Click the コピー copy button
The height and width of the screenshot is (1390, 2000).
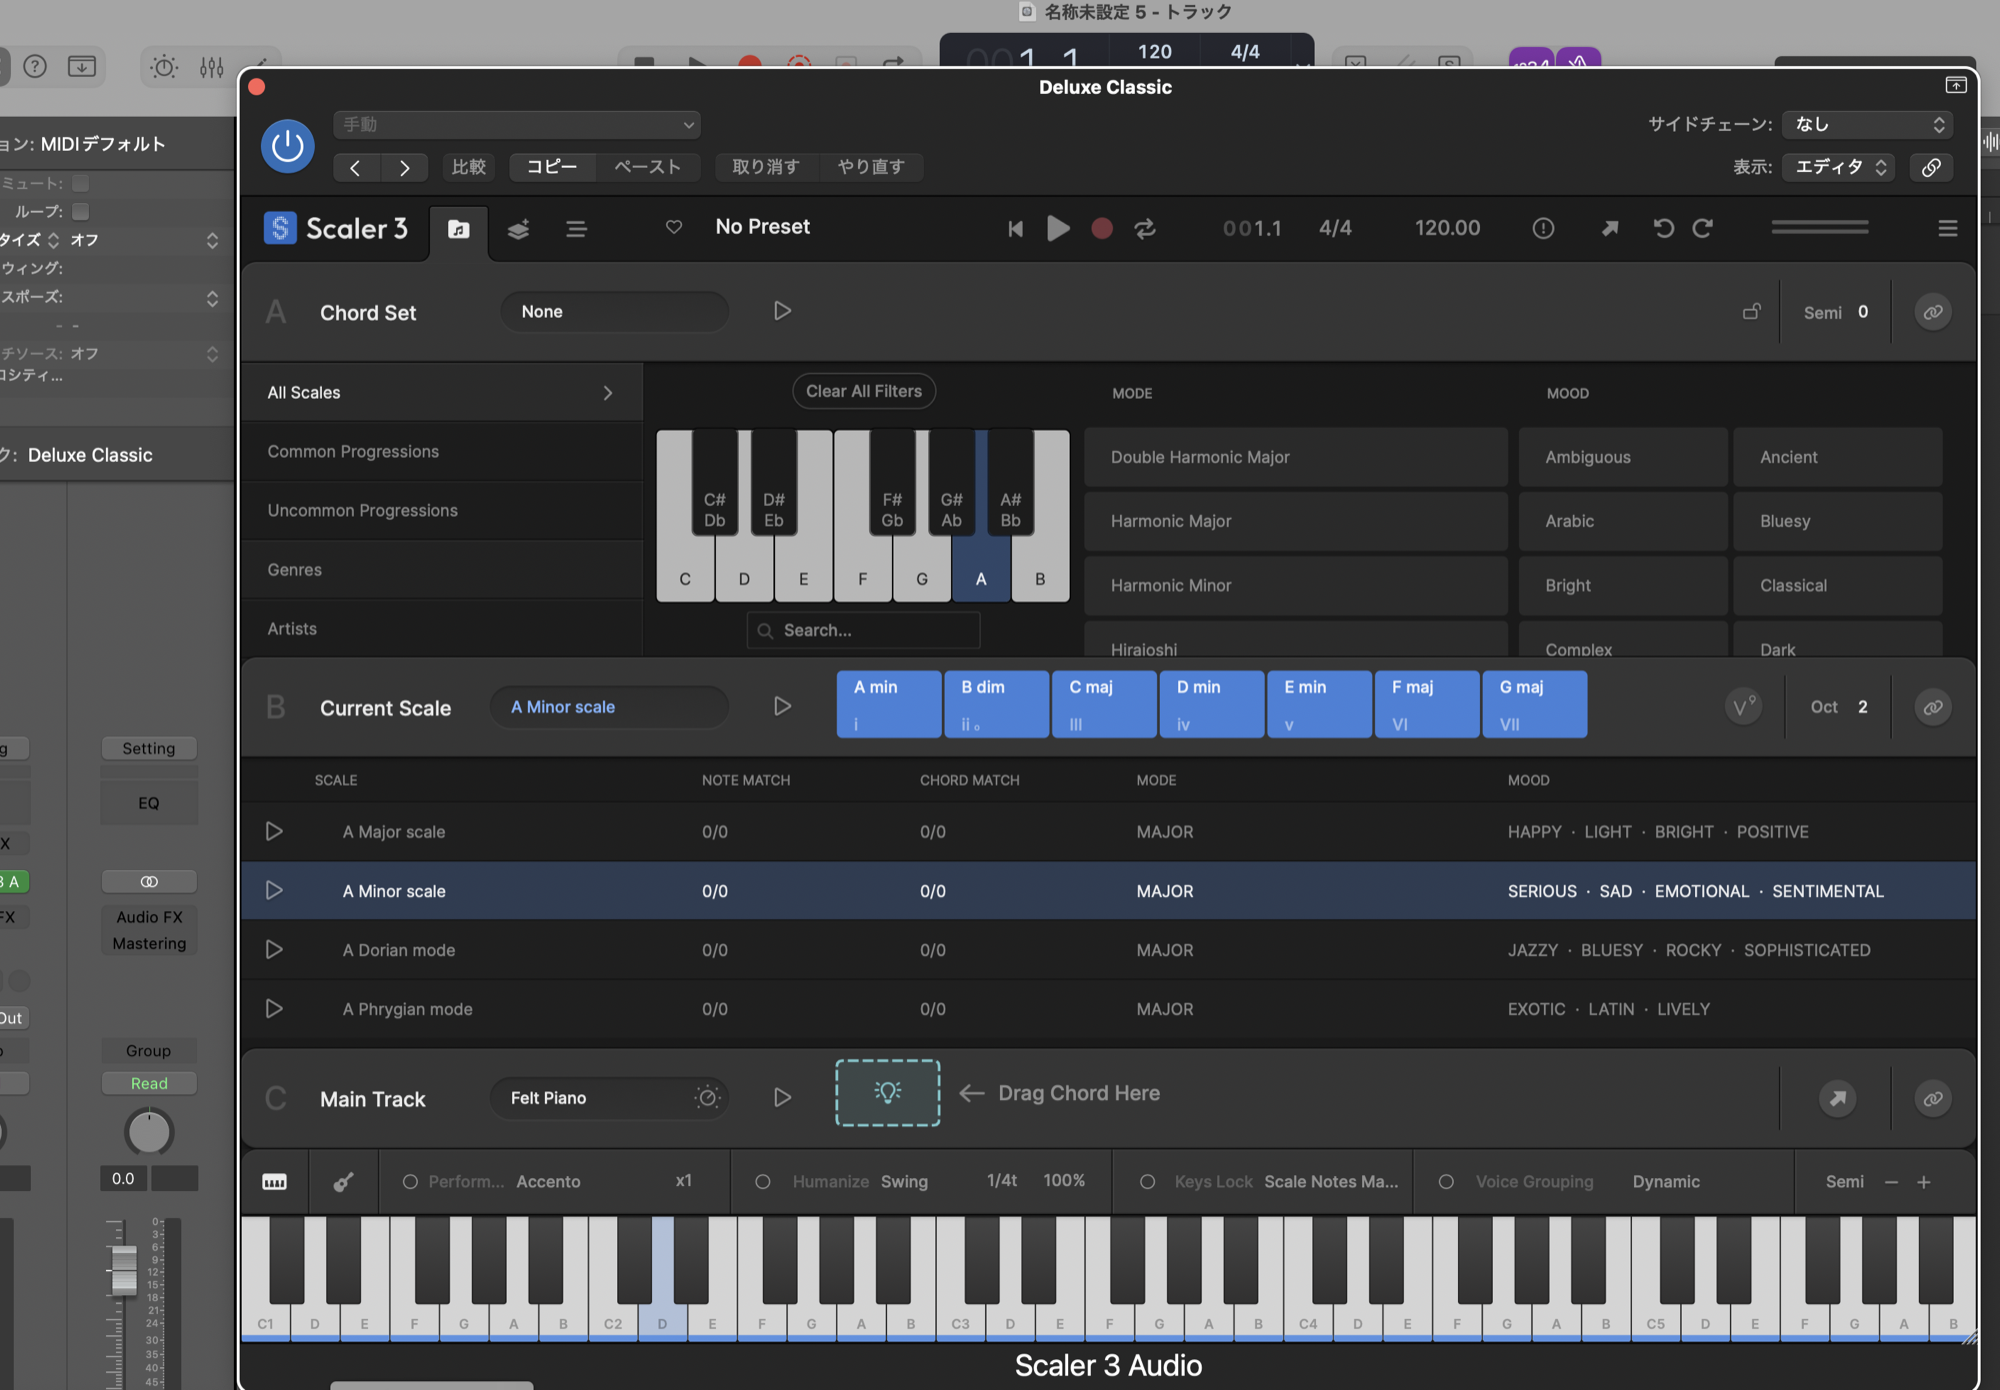pos(552,167)
